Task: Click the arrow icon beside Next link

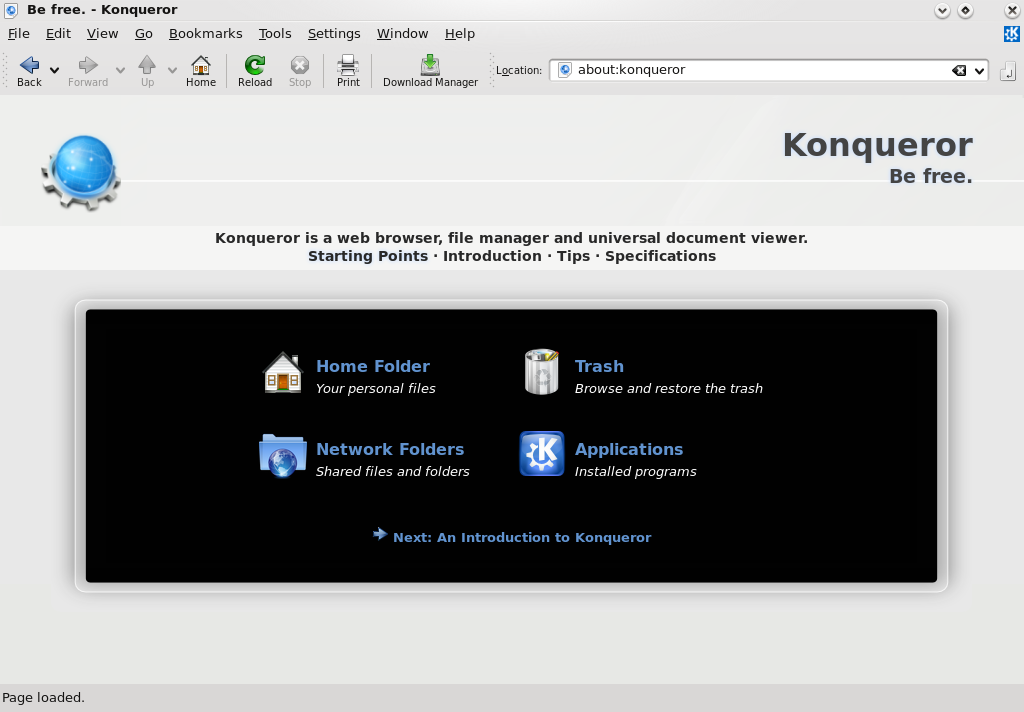Action: tap(380, 534)
